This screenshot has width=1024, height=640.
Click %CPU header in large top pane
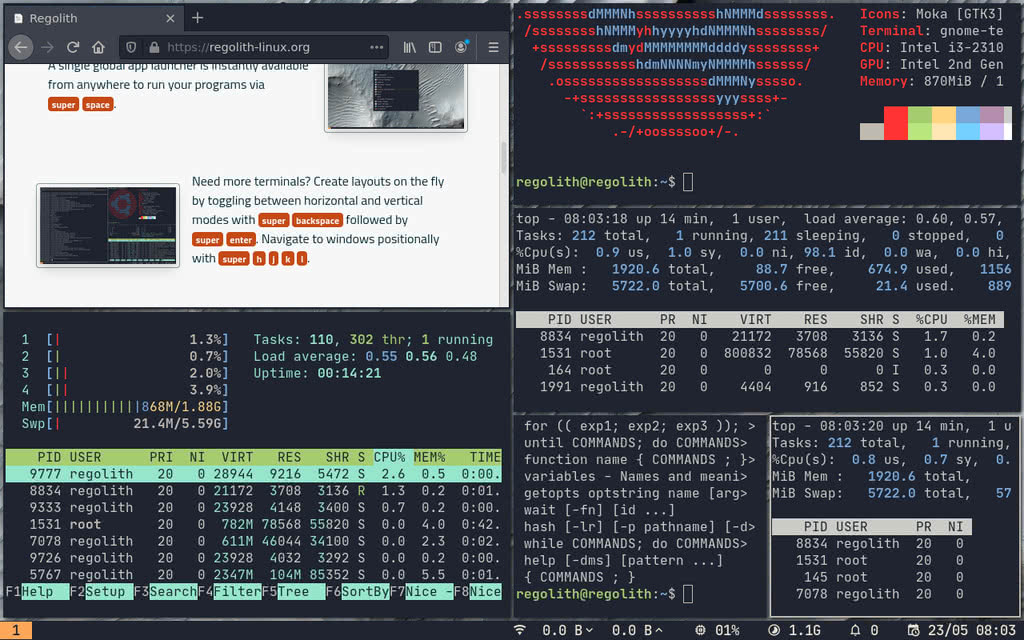click(931, 319)
